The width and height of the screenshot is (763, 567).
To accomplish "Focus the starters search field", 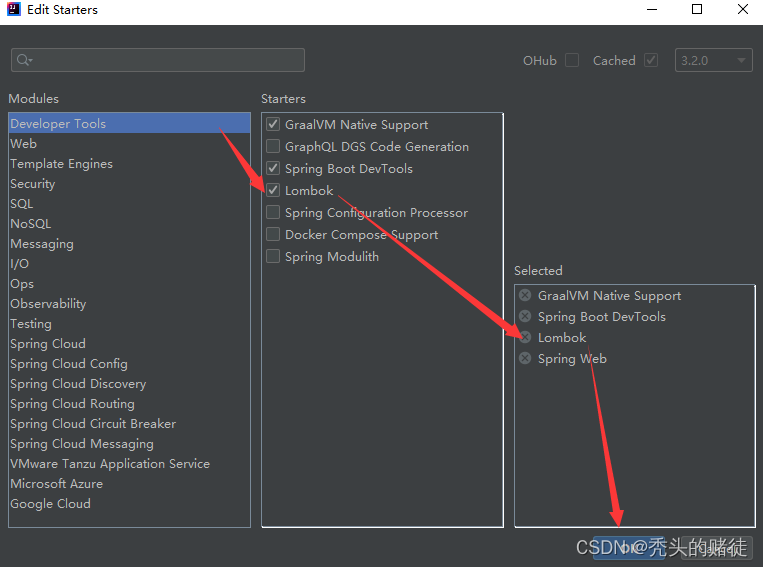I will point(158,60).
